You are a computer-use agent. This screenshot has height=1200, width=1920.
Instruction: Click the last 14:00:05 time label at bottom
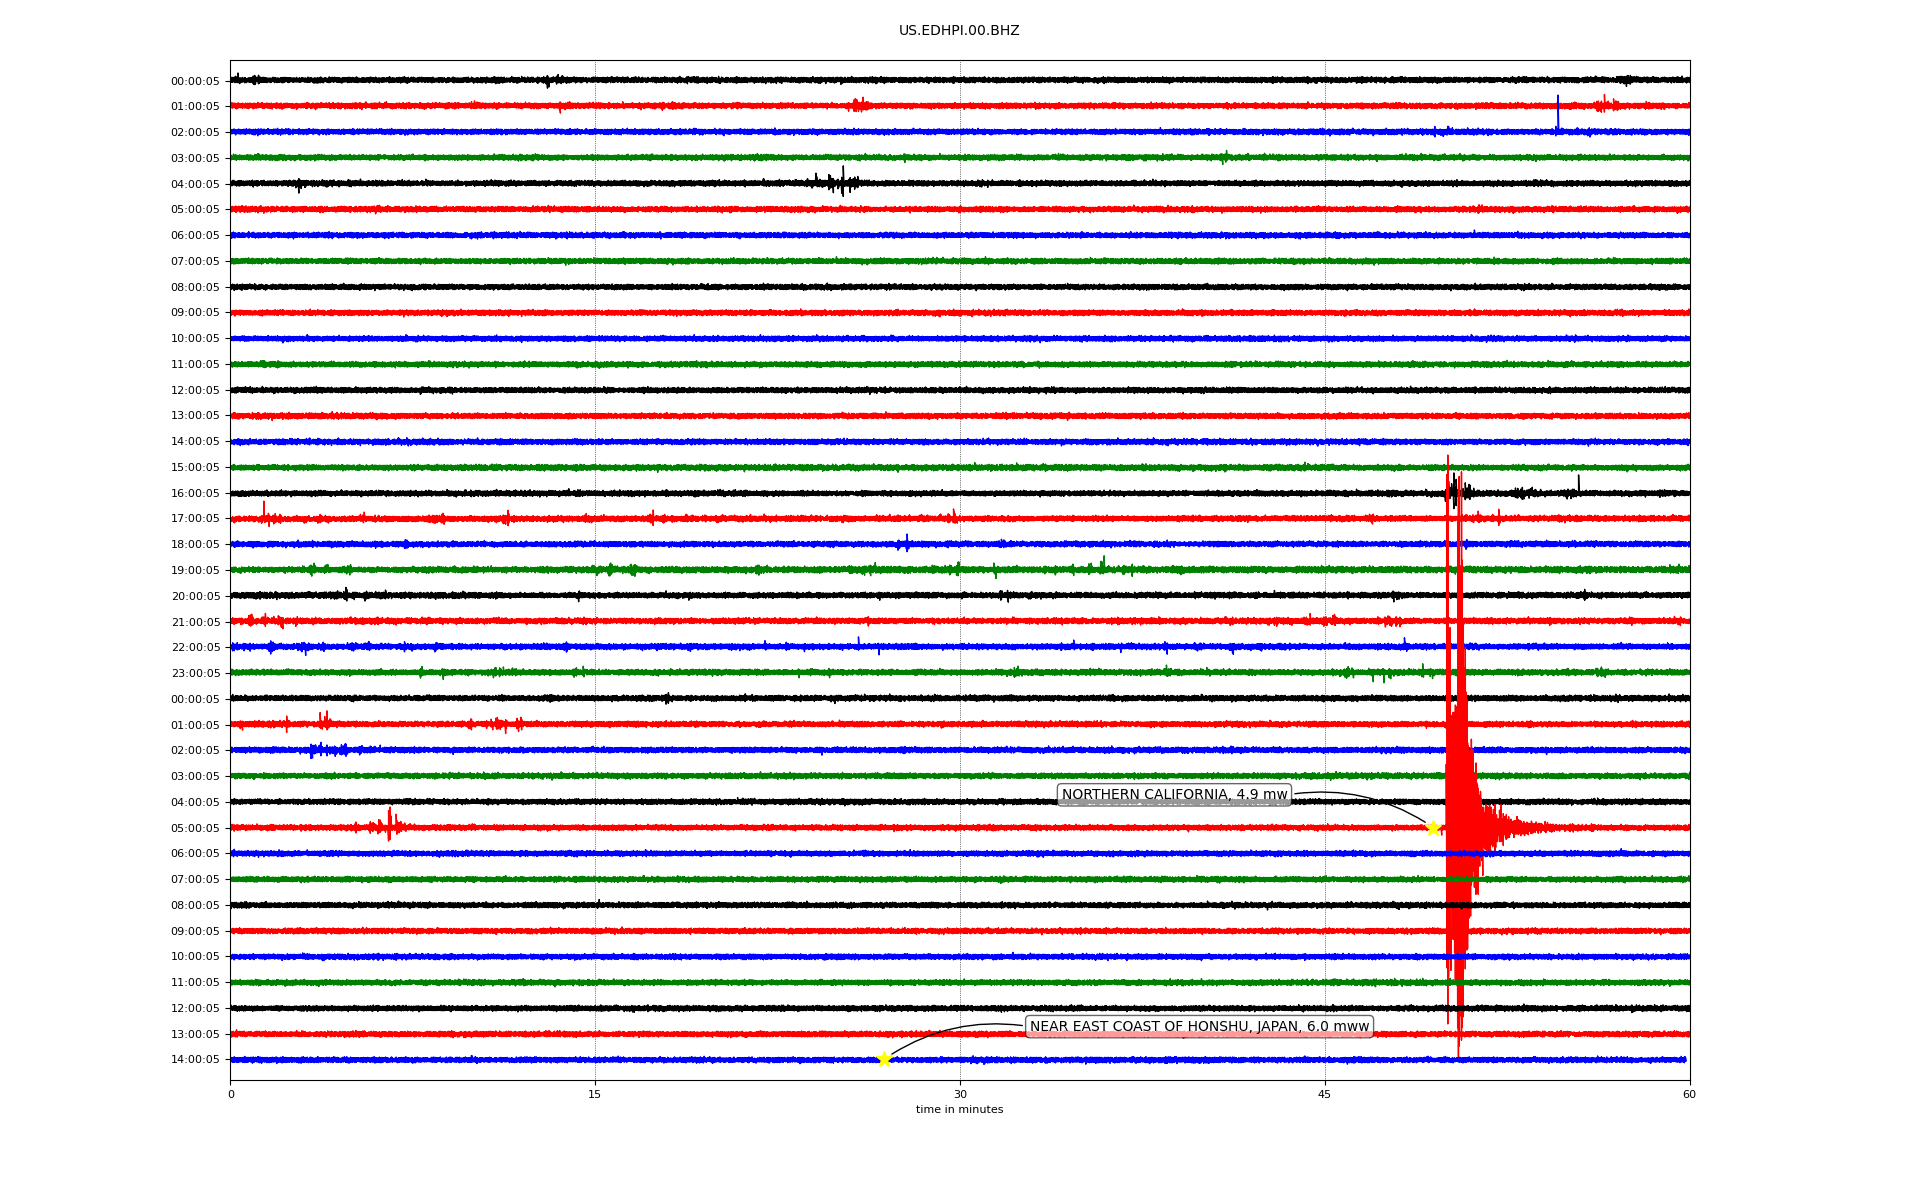tap(195, 1060)
